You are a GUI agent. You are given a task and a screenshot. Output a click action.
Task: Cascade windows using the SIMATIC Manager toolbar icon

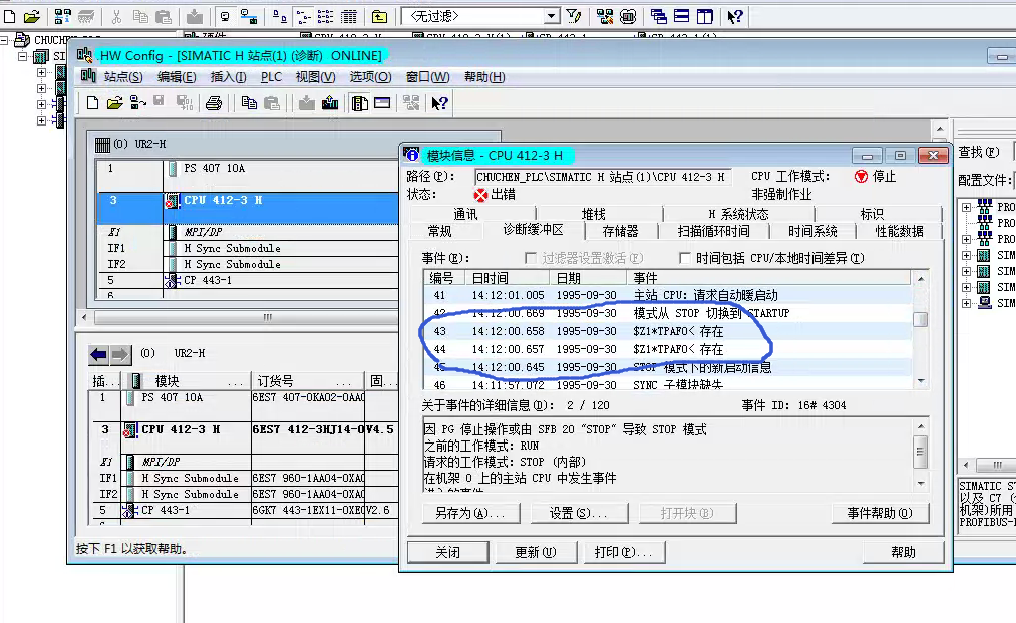[658, 16]
